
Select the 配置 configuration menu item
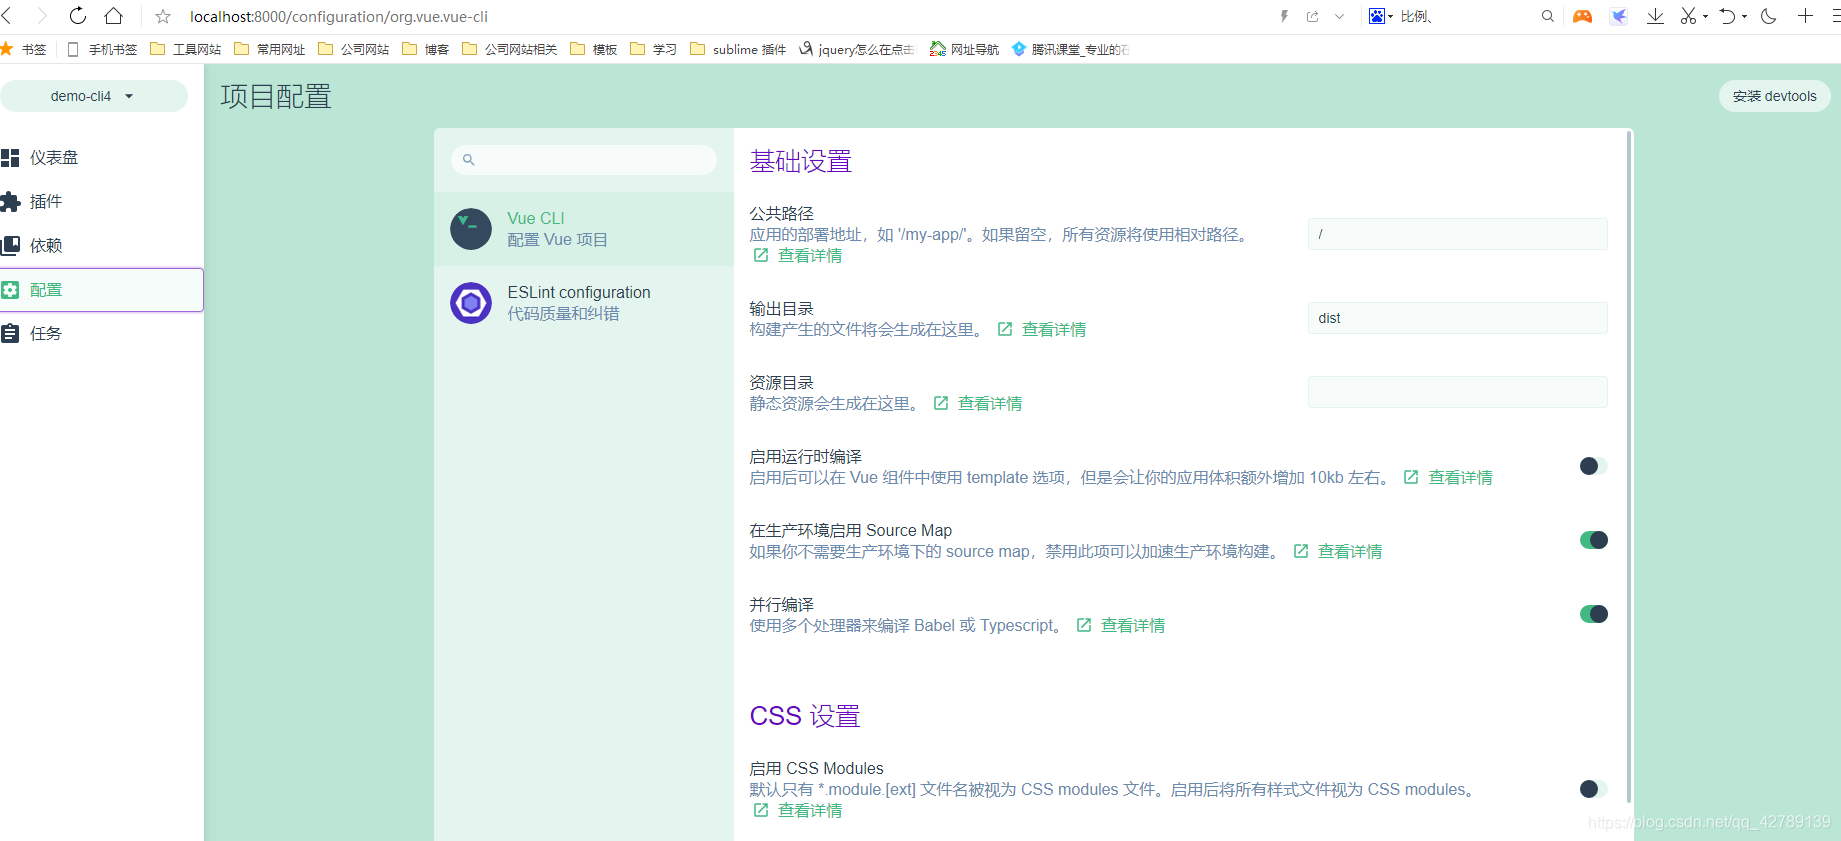click(x=101, y=290)
